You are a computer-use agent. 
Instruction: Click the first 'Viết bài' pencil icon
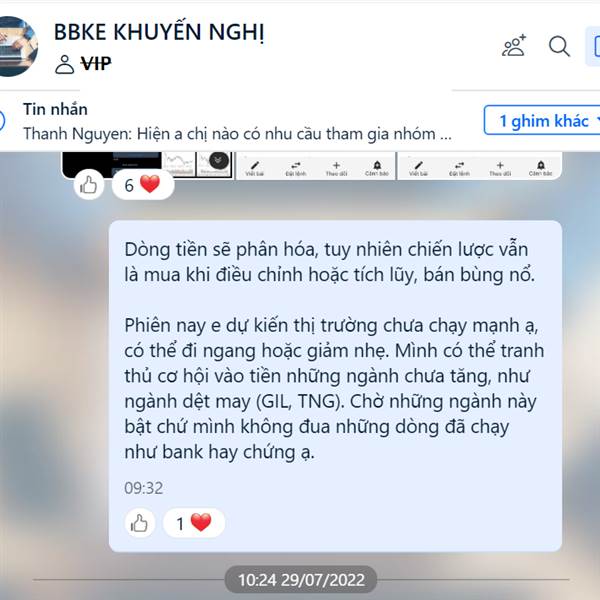255,168
